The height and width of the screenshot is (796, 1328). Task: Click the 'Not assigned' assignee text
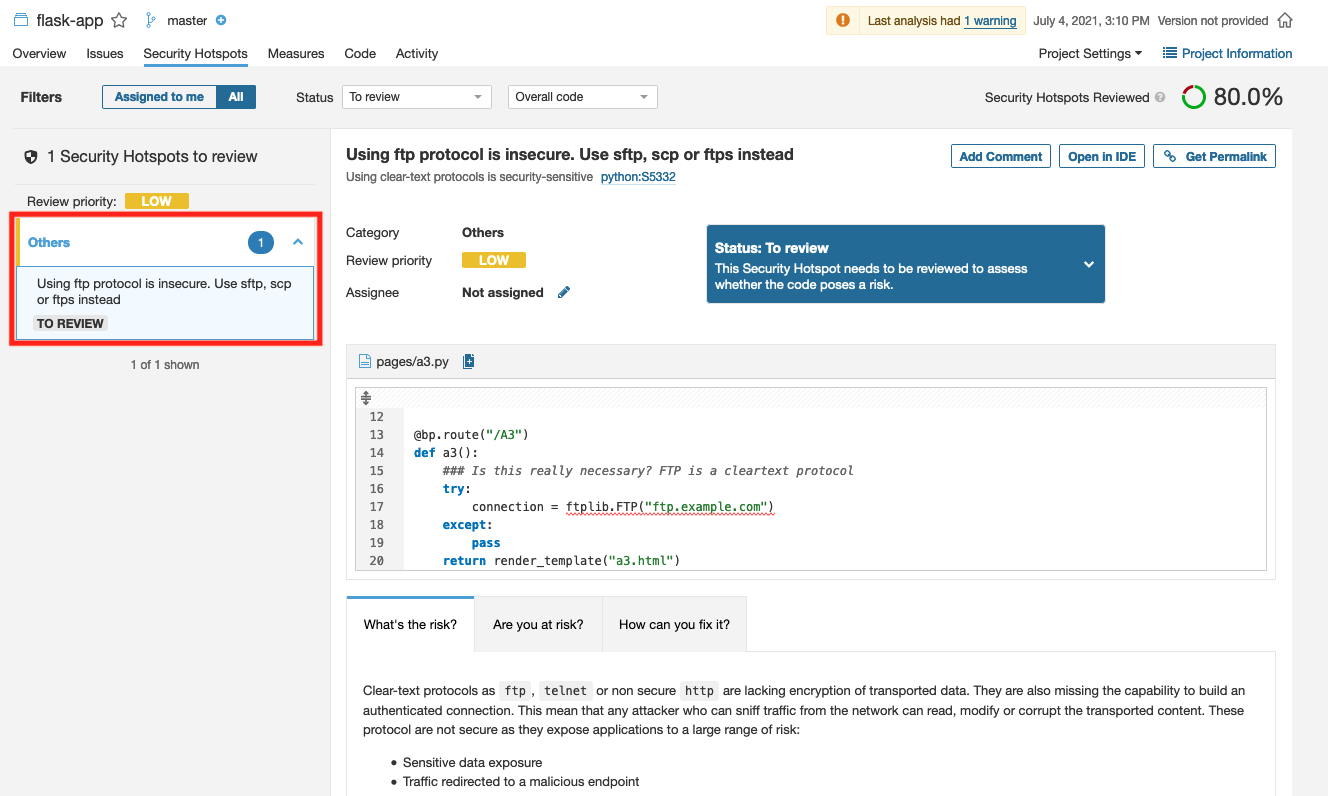503,292
